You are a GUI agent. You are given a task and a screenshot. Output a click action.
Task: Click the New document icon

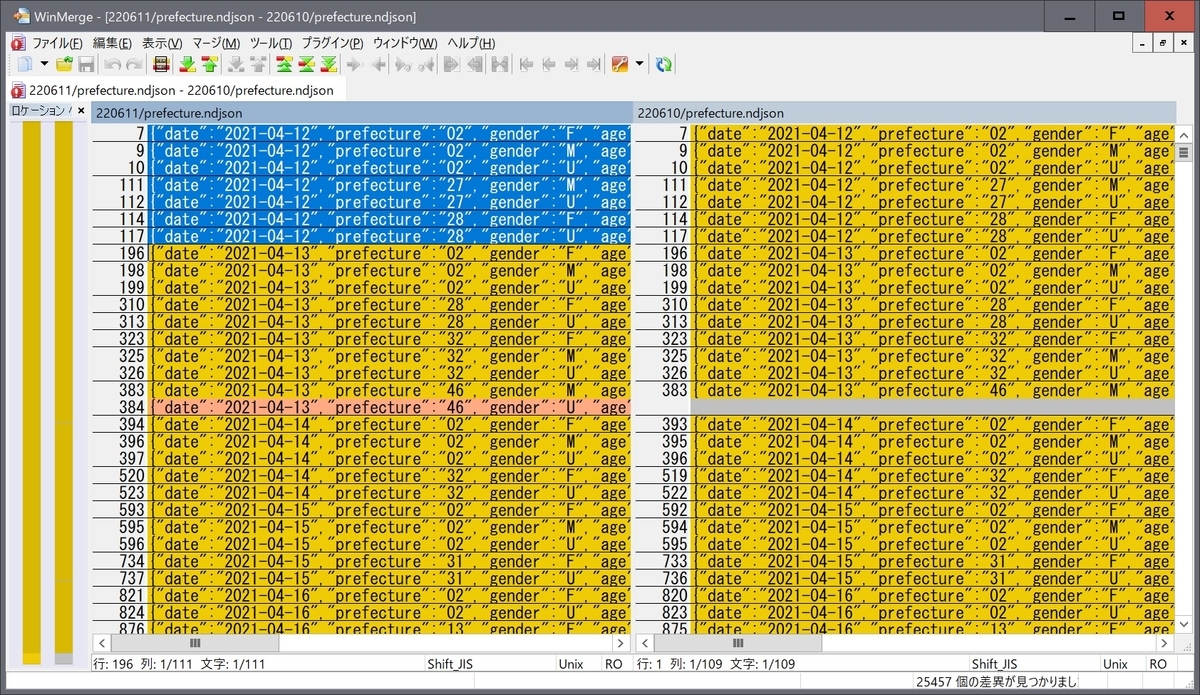point(24,64)
